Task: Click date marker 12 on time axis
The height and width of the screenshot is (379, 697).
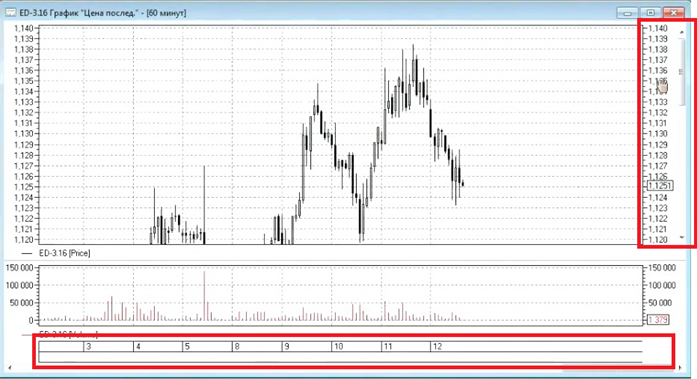Action: pos(437,347)
